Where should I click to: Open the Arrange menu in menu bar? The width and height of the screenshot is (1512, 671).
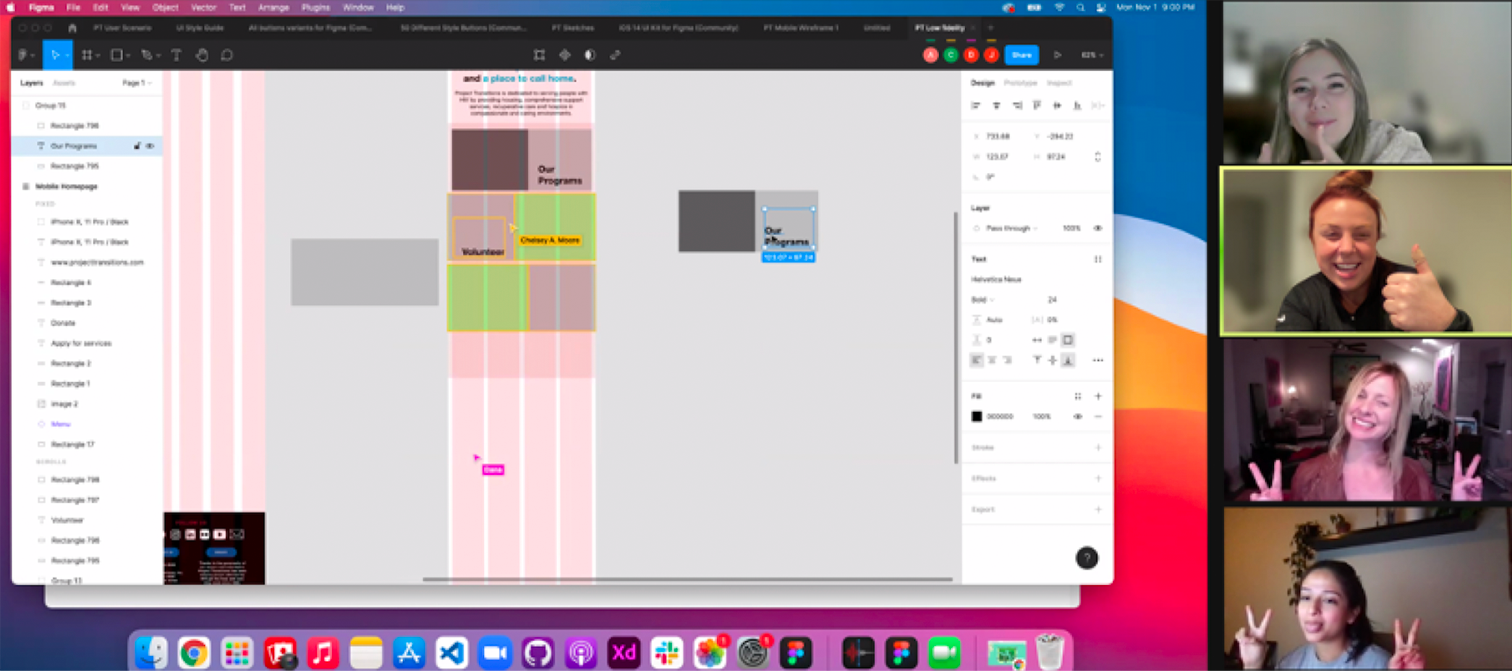click(x=273, y=7)
